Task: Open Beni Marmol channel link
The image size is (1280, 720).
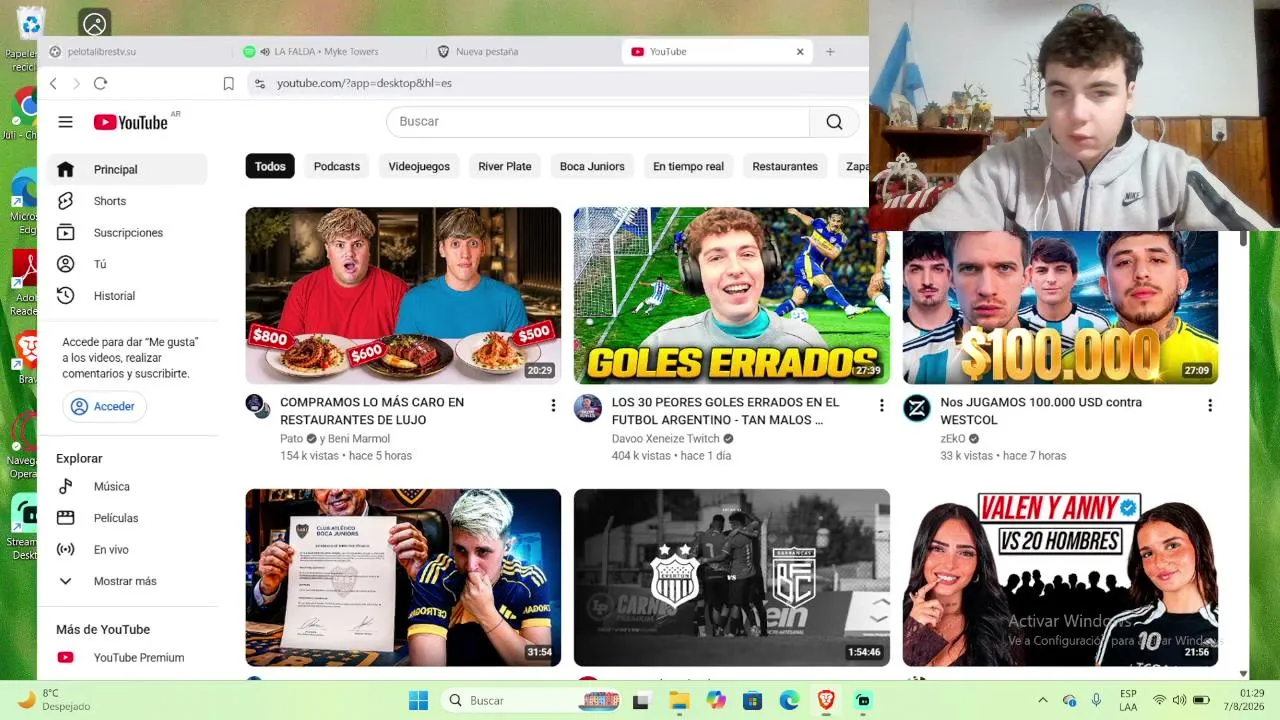Action: tap(359, 439)
